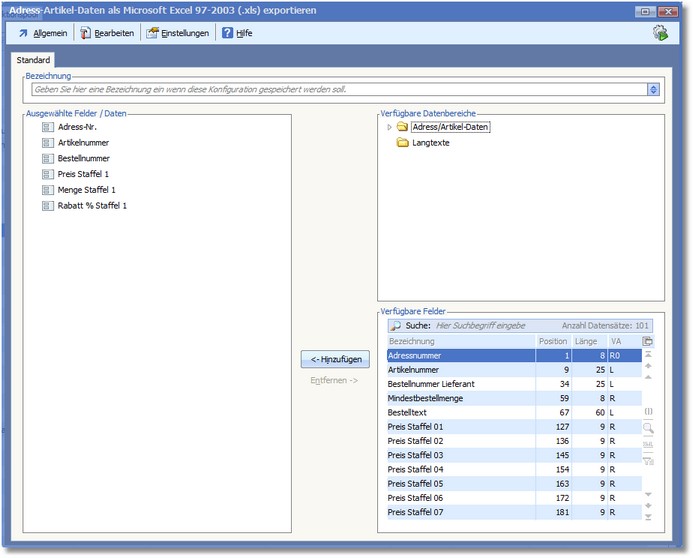Click the export icon at toolbar right
Image resolution: width=693 pixels, height=558 pixels.
pyautogui.click(x=660, y=33)
